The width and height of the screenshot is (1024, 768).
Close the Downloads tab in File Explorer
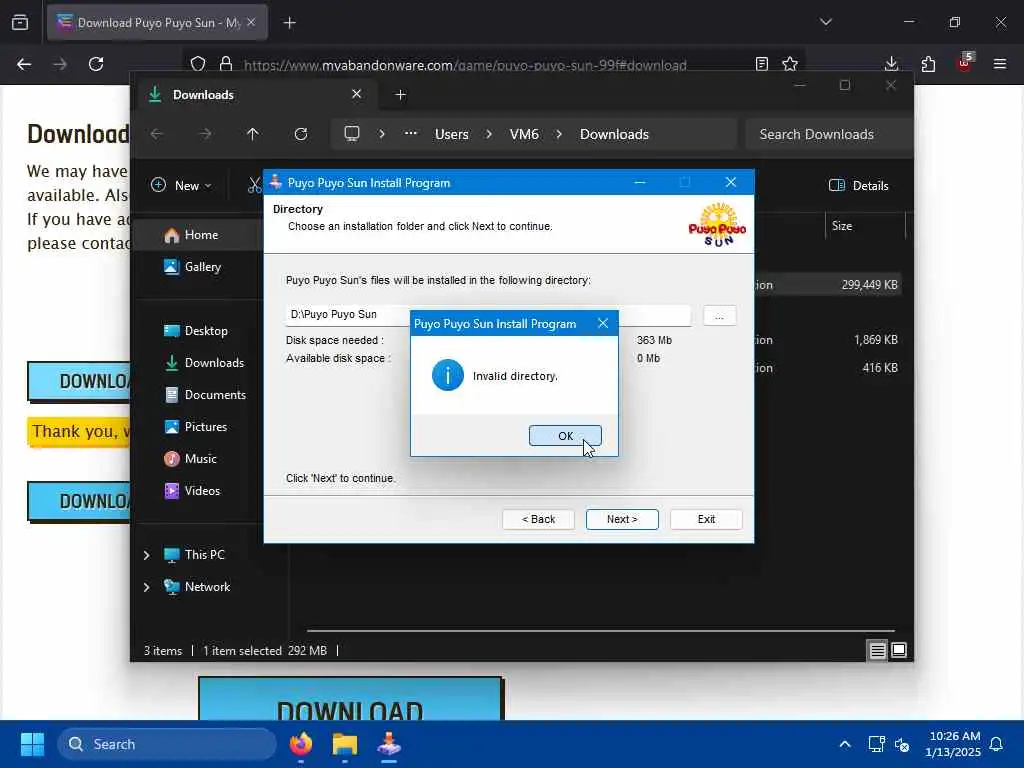pyautogui.click(x=357, y=95)
